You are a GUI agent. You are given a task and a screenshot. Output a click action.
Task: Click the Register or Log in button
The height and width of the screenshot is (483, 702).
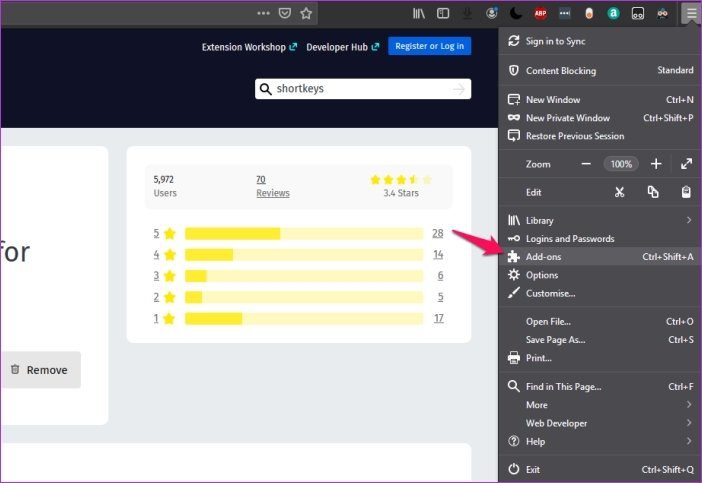coord(429,46)
